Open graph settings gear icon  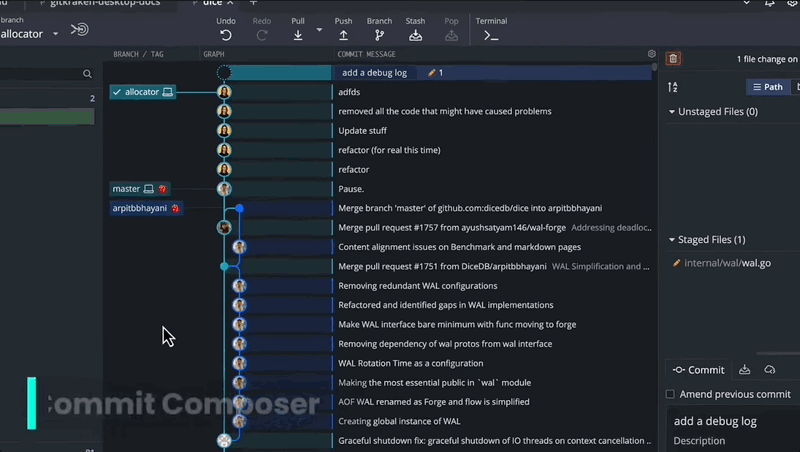pyautogui.click(x=652, y=54)
